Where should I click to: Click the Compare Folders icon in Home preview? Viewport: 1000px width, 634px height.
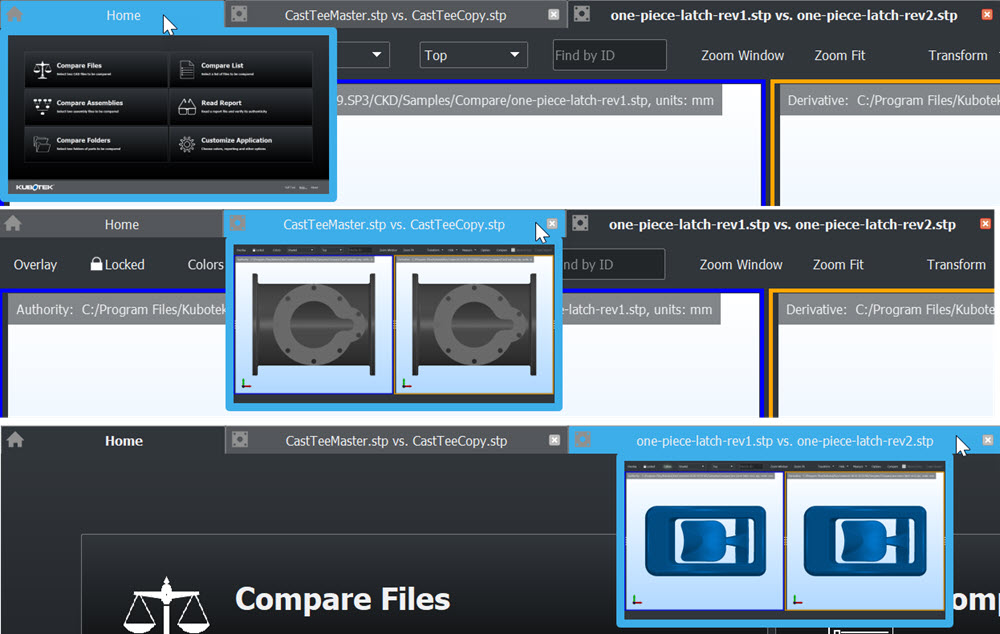tap(42, 144)
